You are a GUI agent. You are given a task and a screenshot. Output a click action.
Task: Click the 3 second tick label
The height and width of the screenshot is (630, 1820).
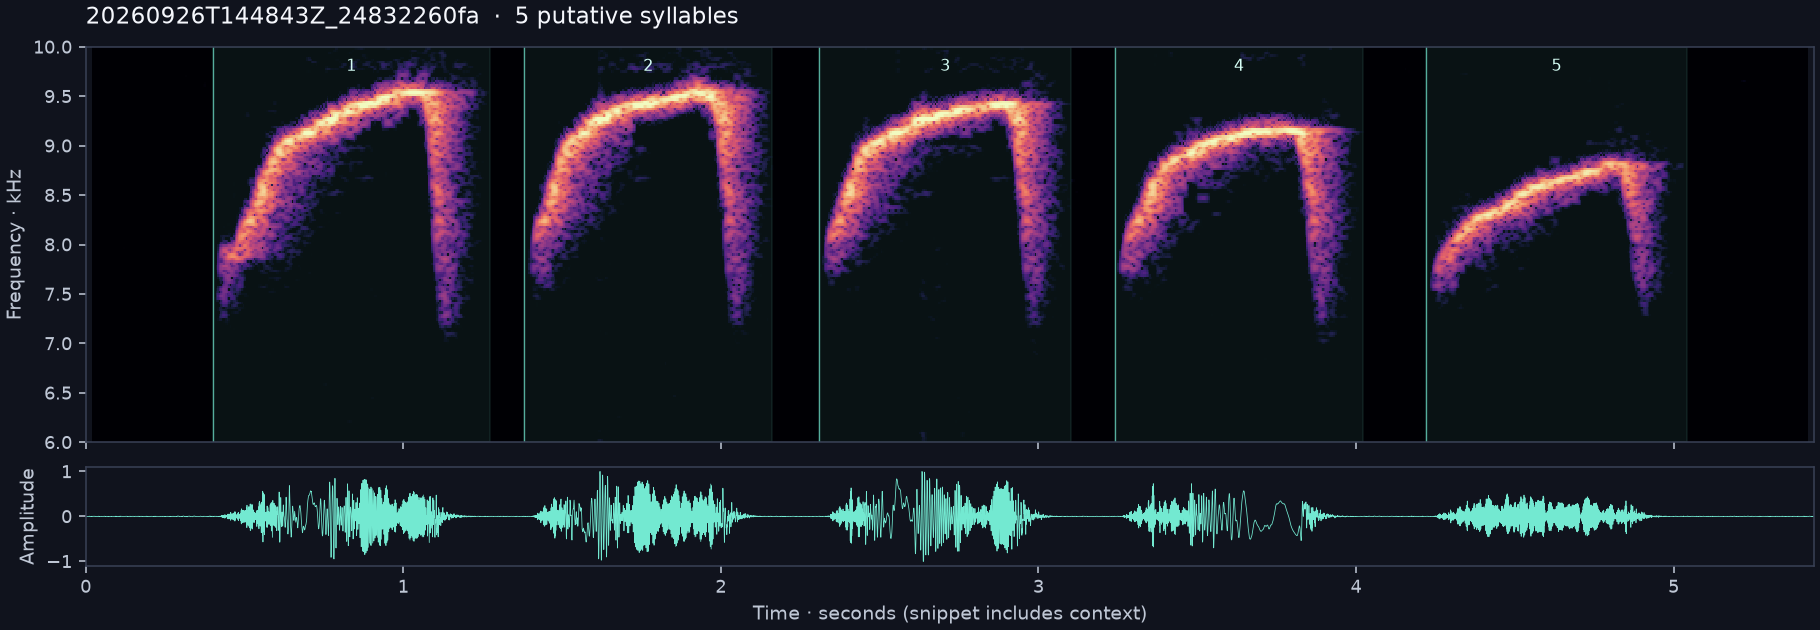[1038, 586]
